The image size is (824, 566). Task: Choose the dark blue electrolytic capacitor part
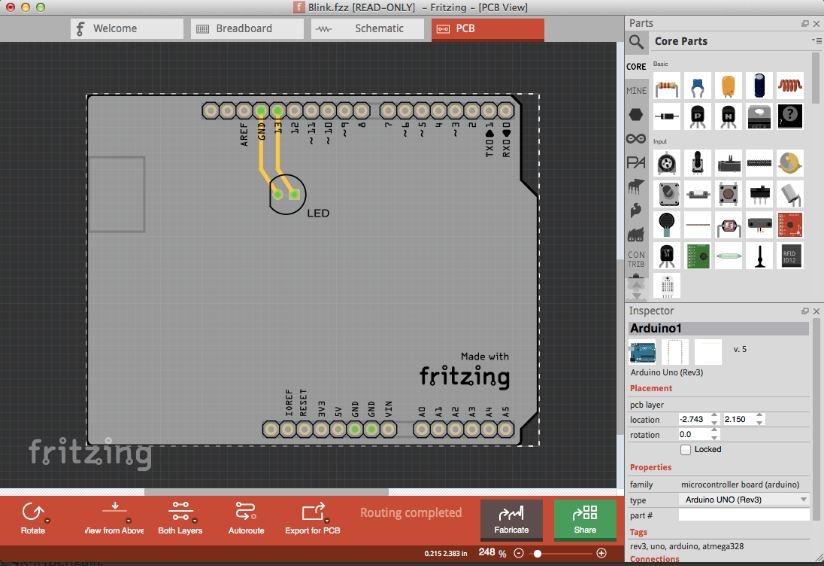click(x=759, y=86)
